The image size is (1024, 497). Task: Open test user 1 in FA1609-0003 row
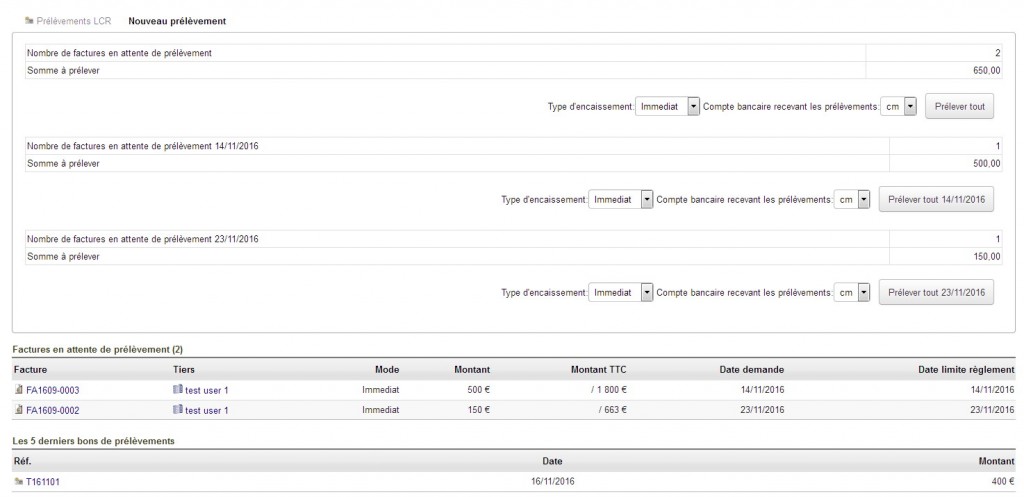(x=207, y=391)
